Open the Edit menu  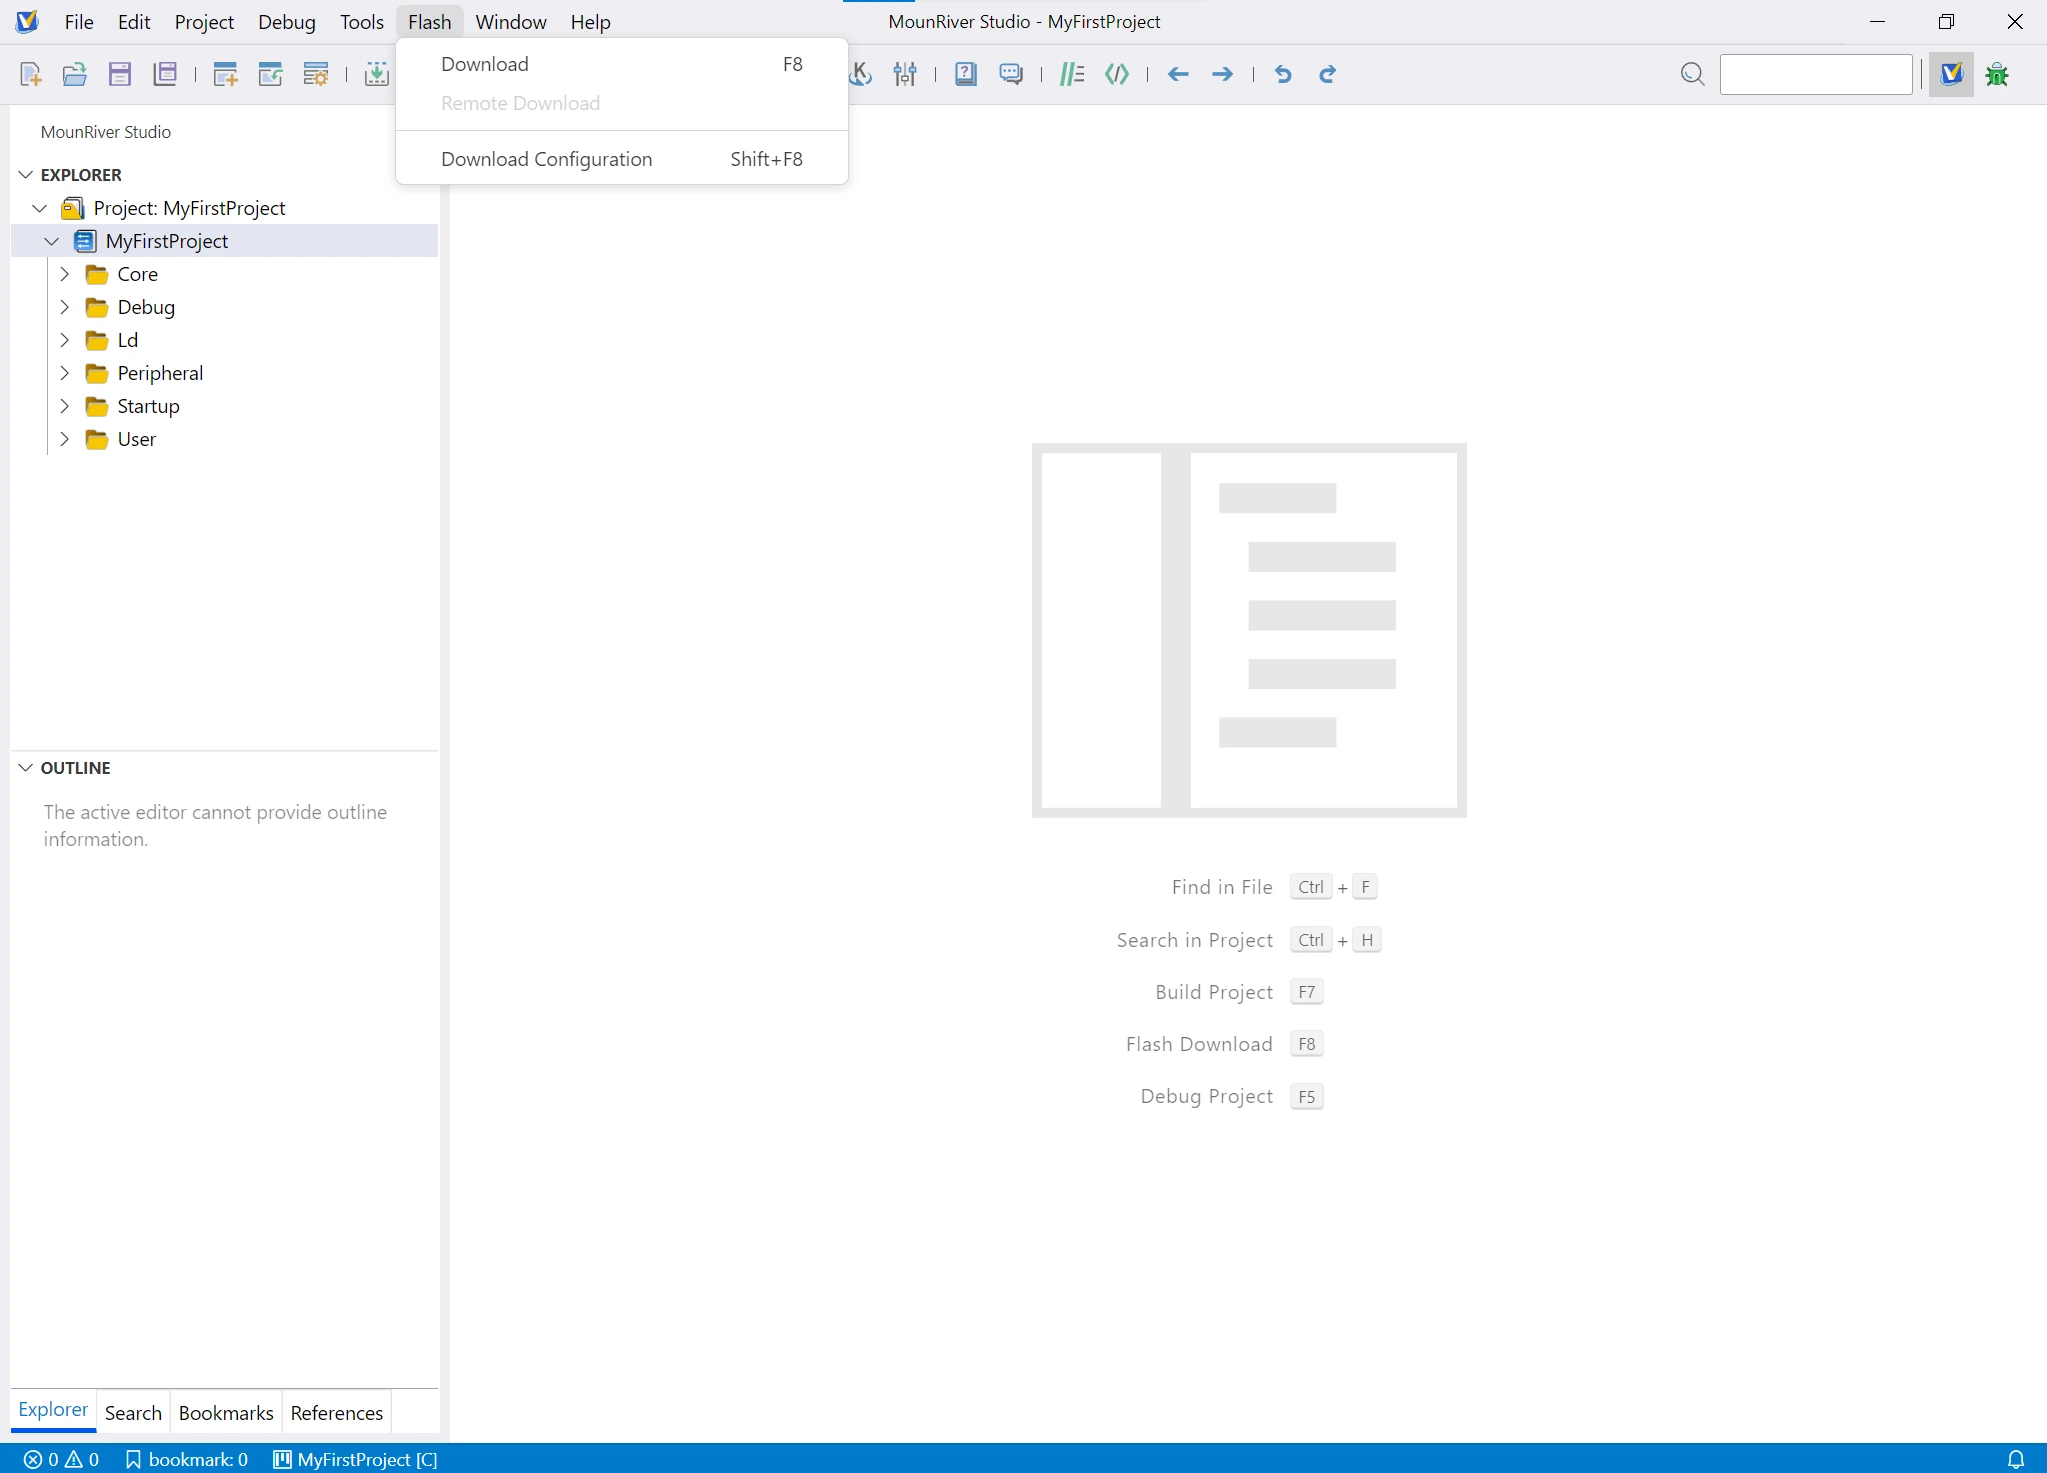(134, 22)
